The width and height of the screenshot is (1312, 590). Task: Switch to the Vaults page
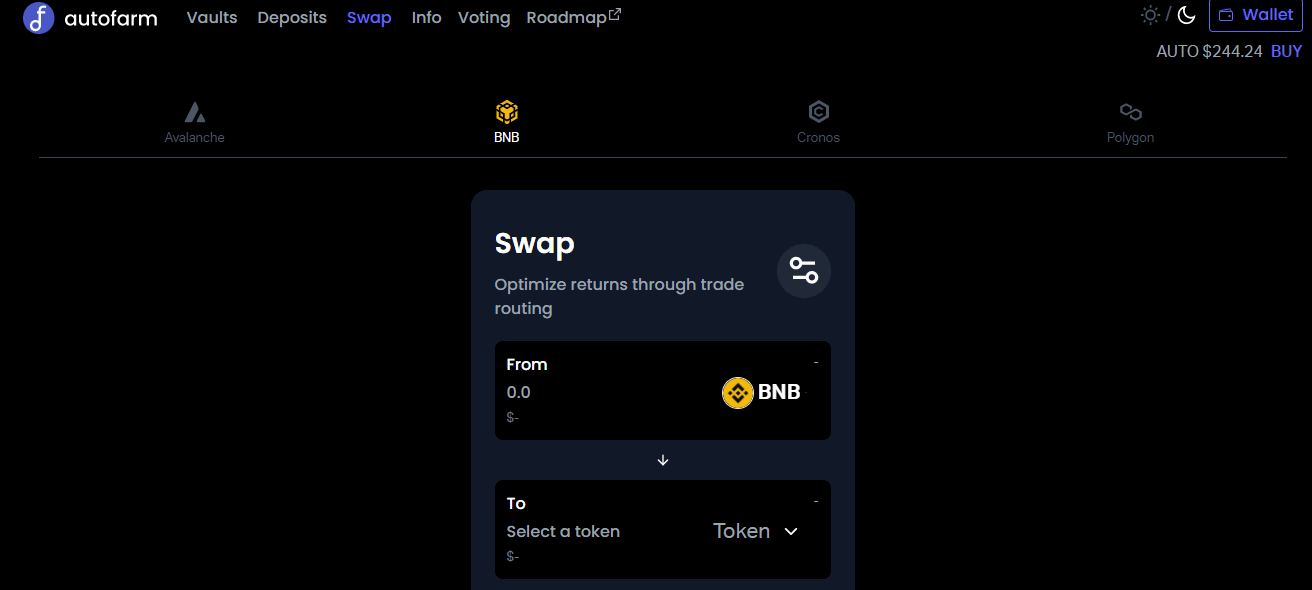211,17
